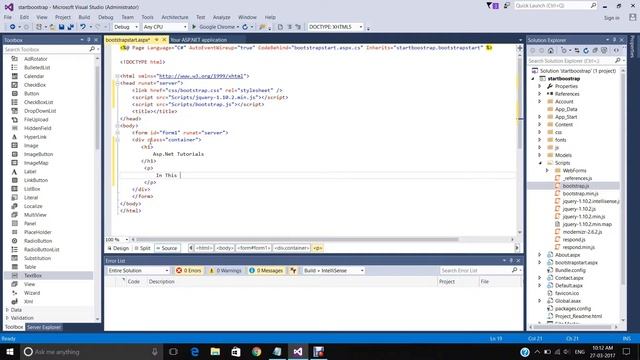
Task: Click the Description column header
Action: point(162,282)
